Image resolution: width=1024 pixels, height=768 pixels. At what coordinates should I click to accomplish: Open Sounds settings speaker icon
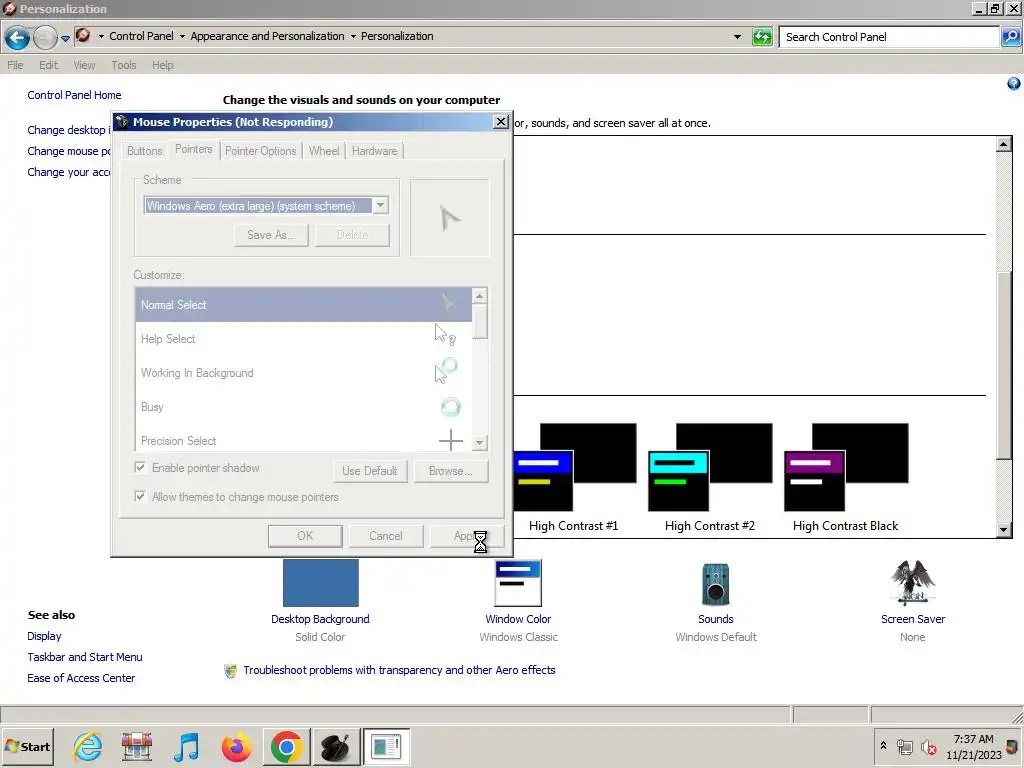point(716,584)
